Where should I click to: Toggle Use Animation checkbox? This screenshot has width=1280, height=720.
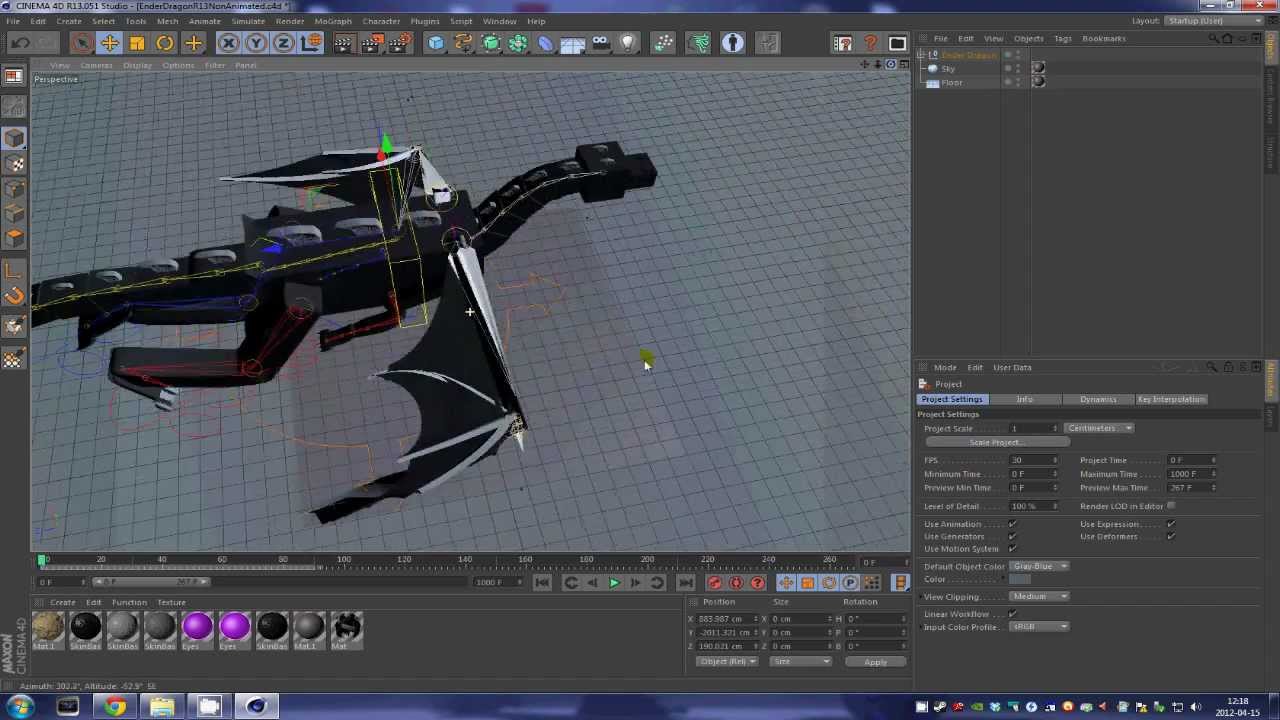click(1012, 524)
